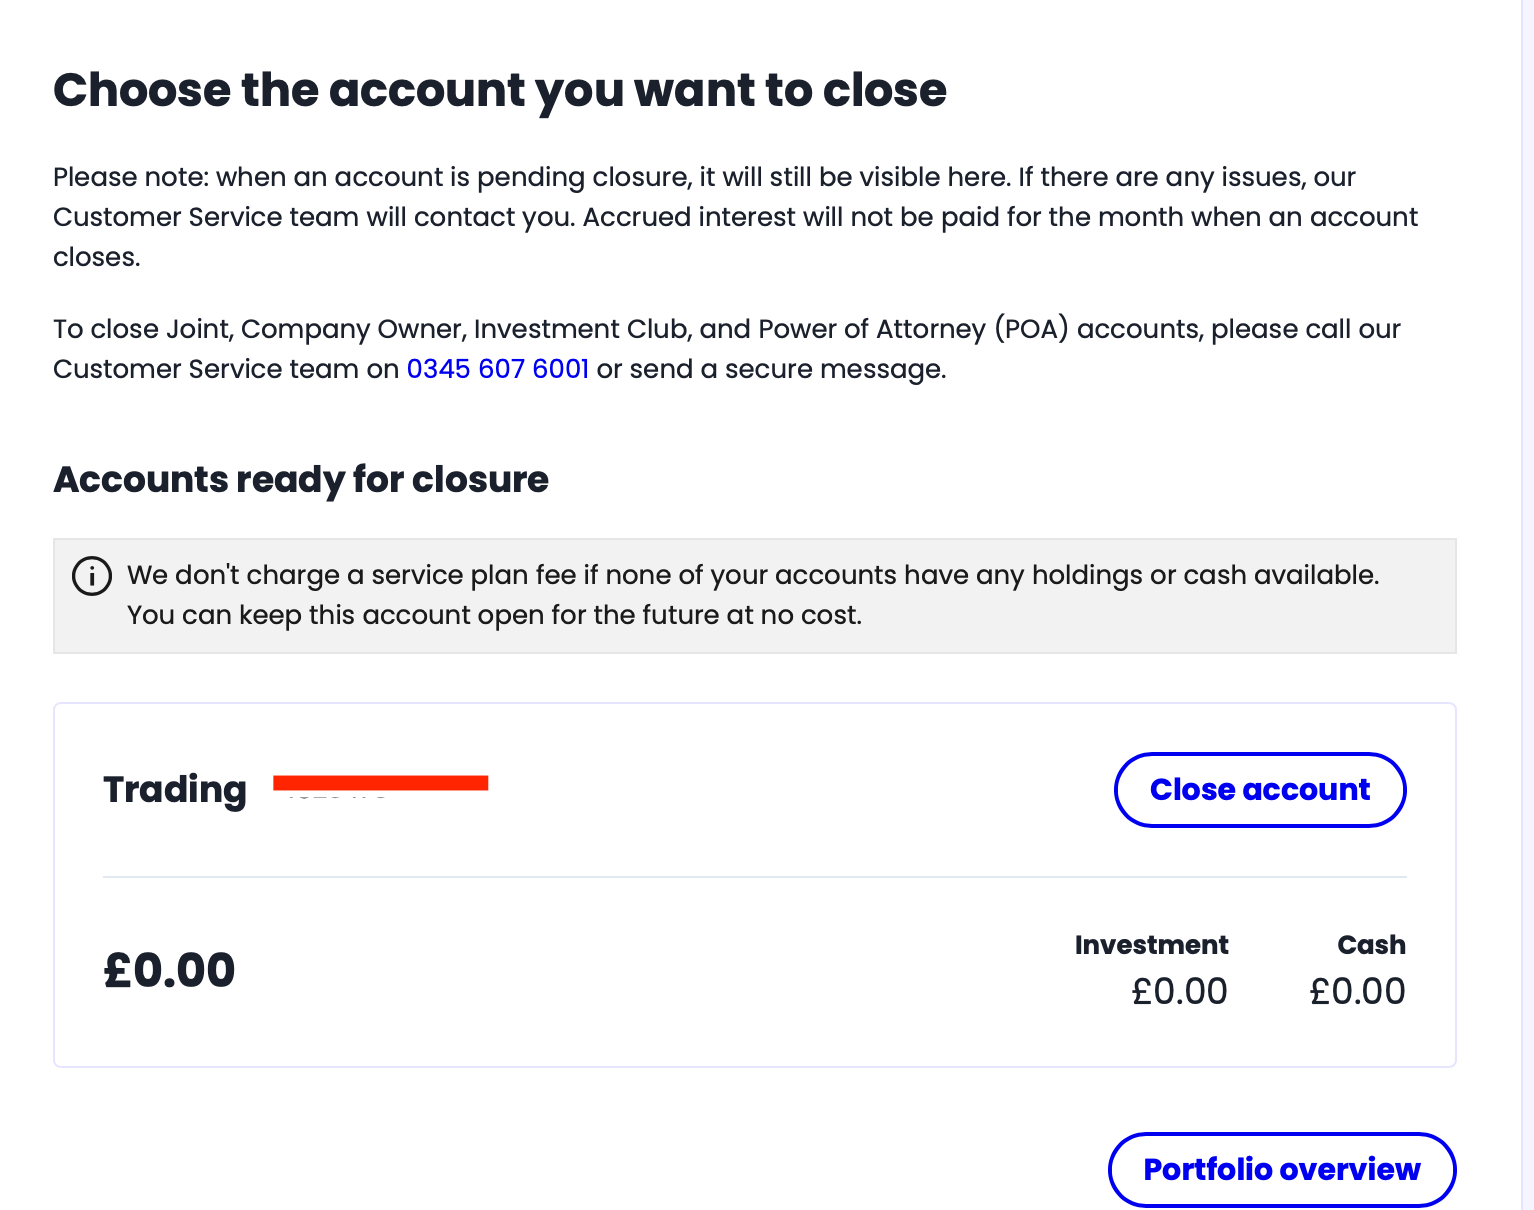Image resolution: width=1534 pixels, height=1210 pixels.
Task: Click the info circle icon in the notice
Action: point(92,576)
